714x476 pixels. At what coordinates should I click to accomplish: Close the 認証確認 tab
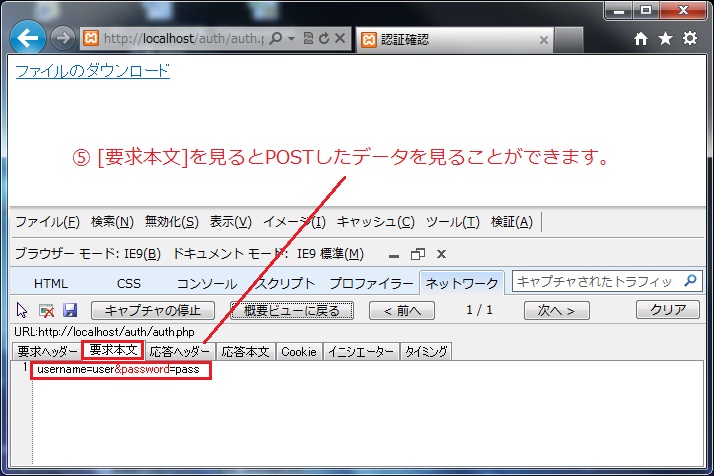click(543, 40)
